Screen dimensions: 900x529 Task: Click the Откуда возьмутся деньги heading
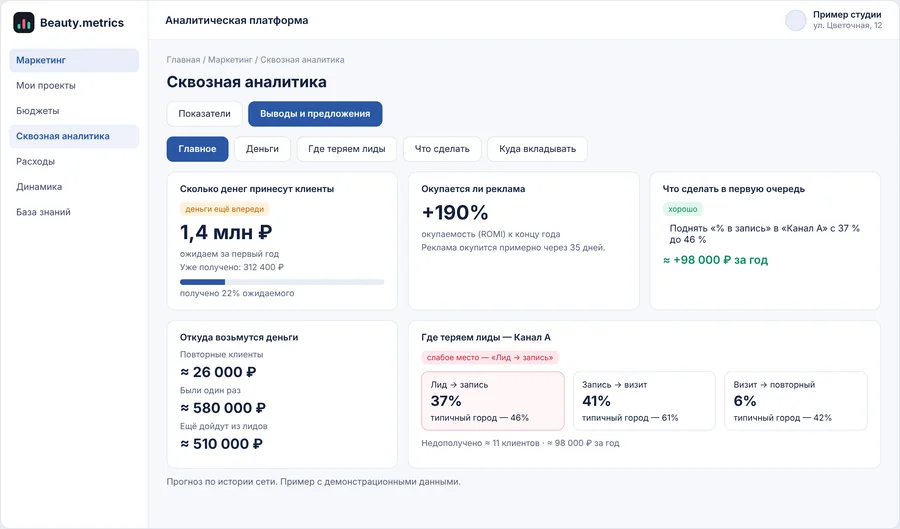click(x=239, y=337)
